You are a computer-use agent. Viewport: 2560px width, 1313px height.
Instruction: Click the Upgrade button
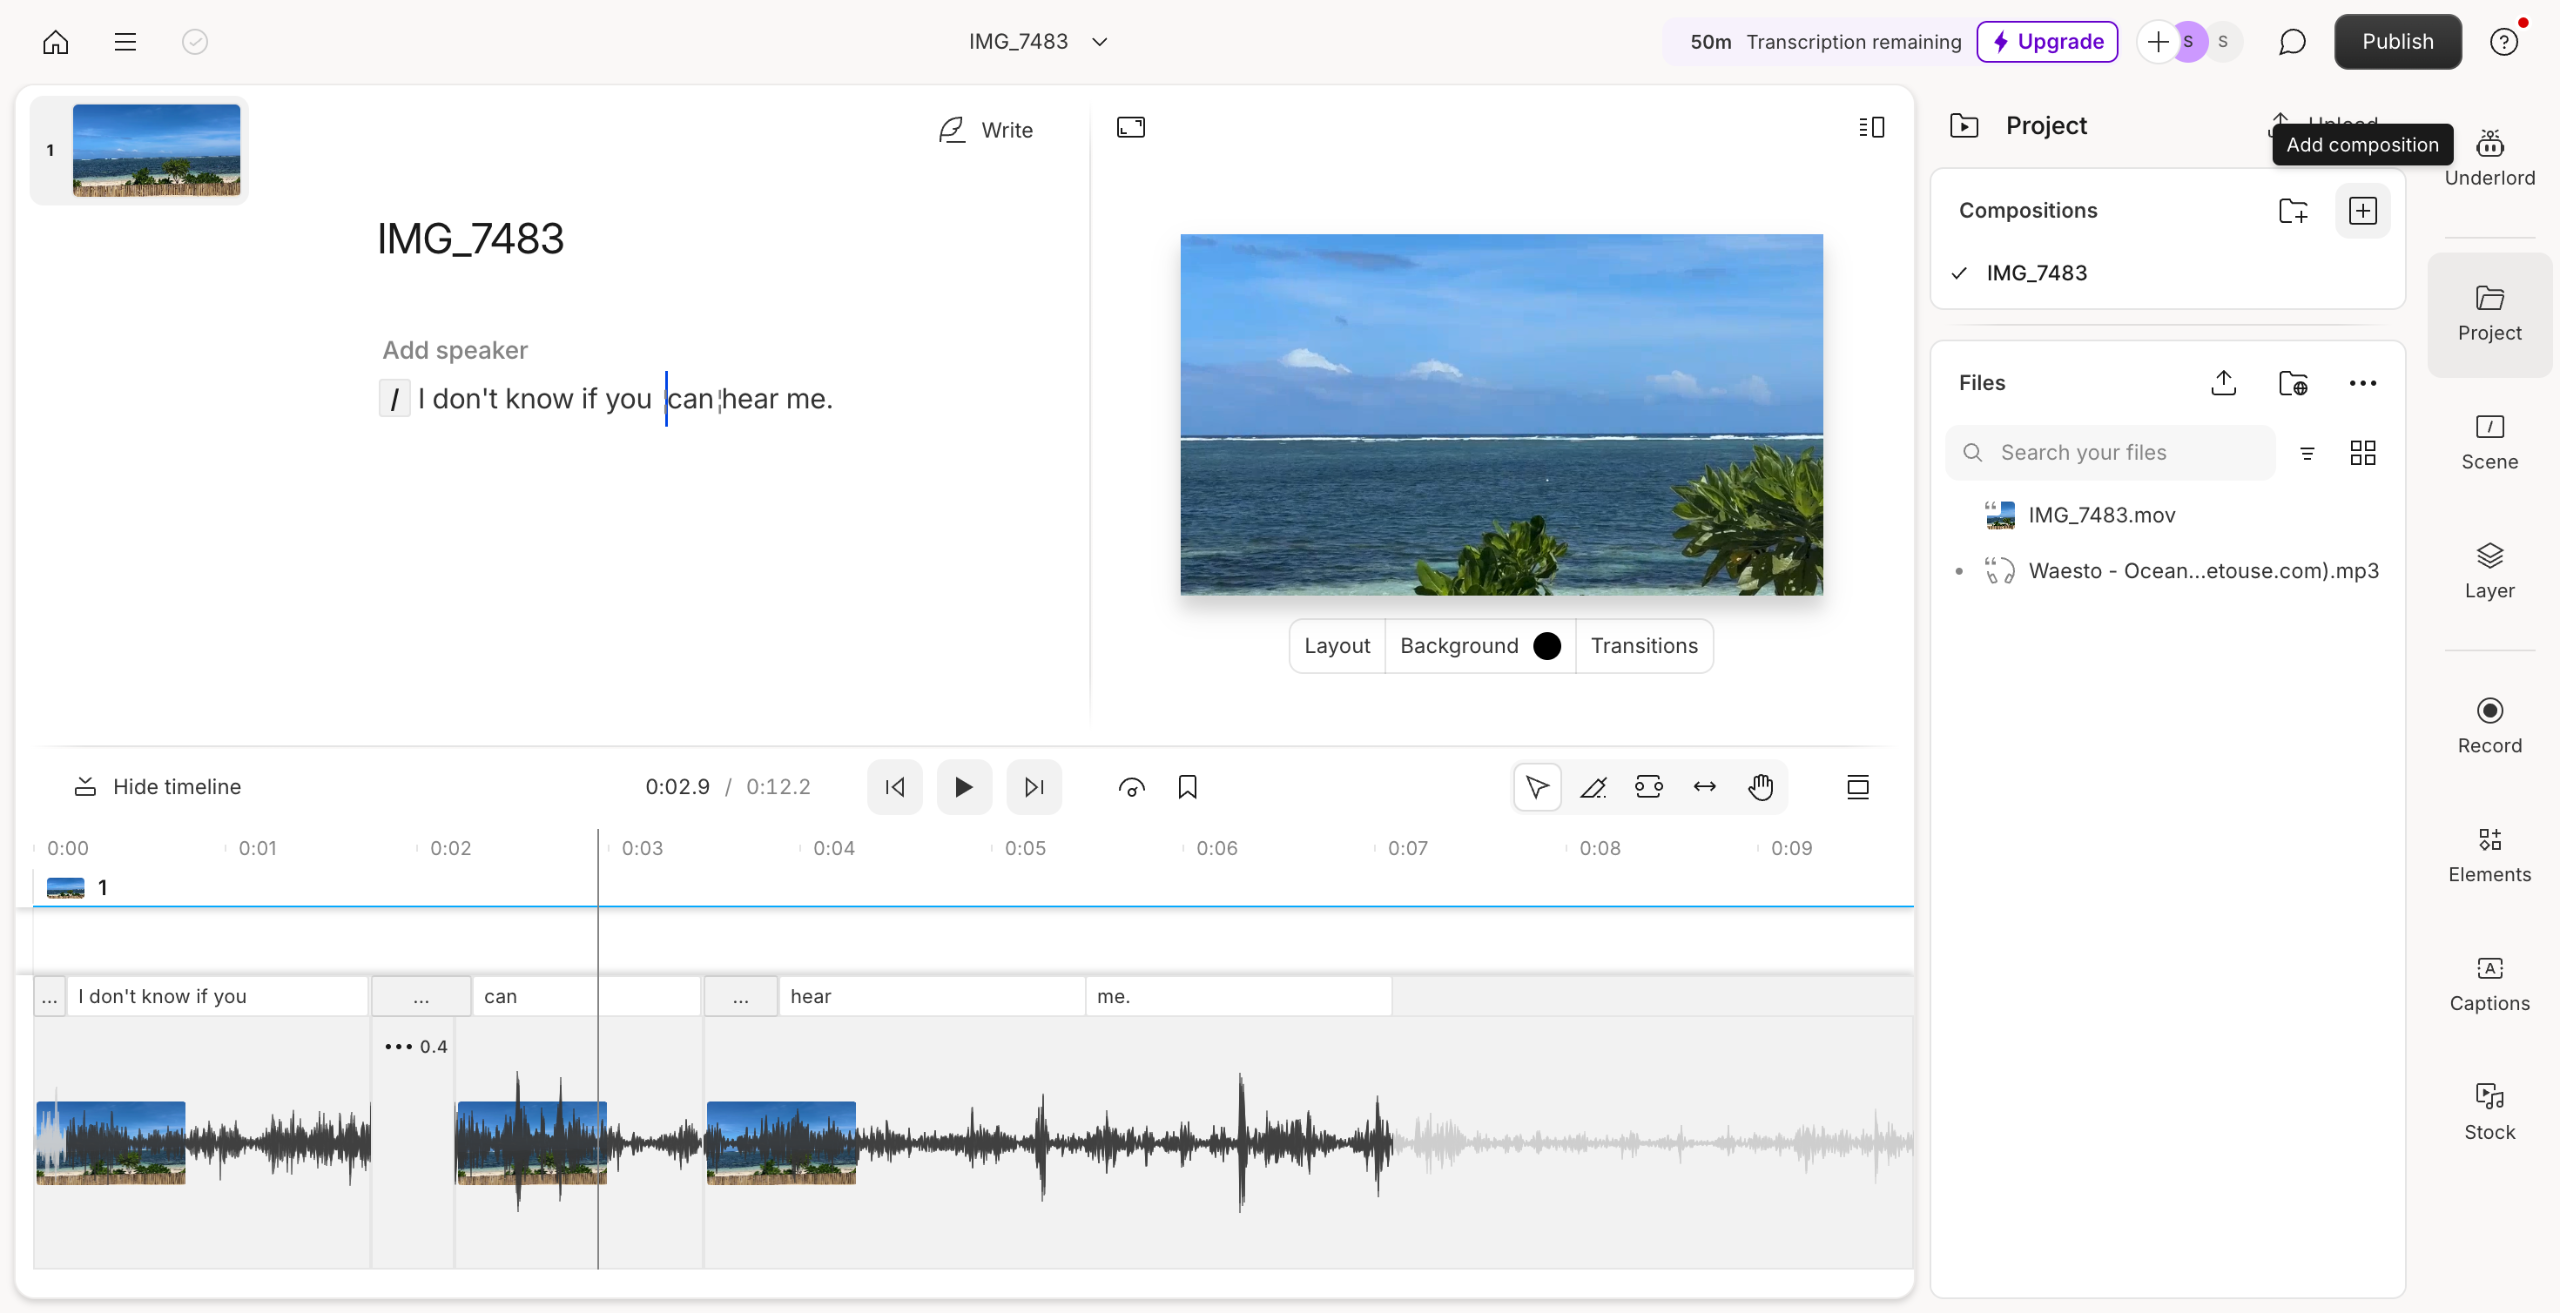point(2047,42)
